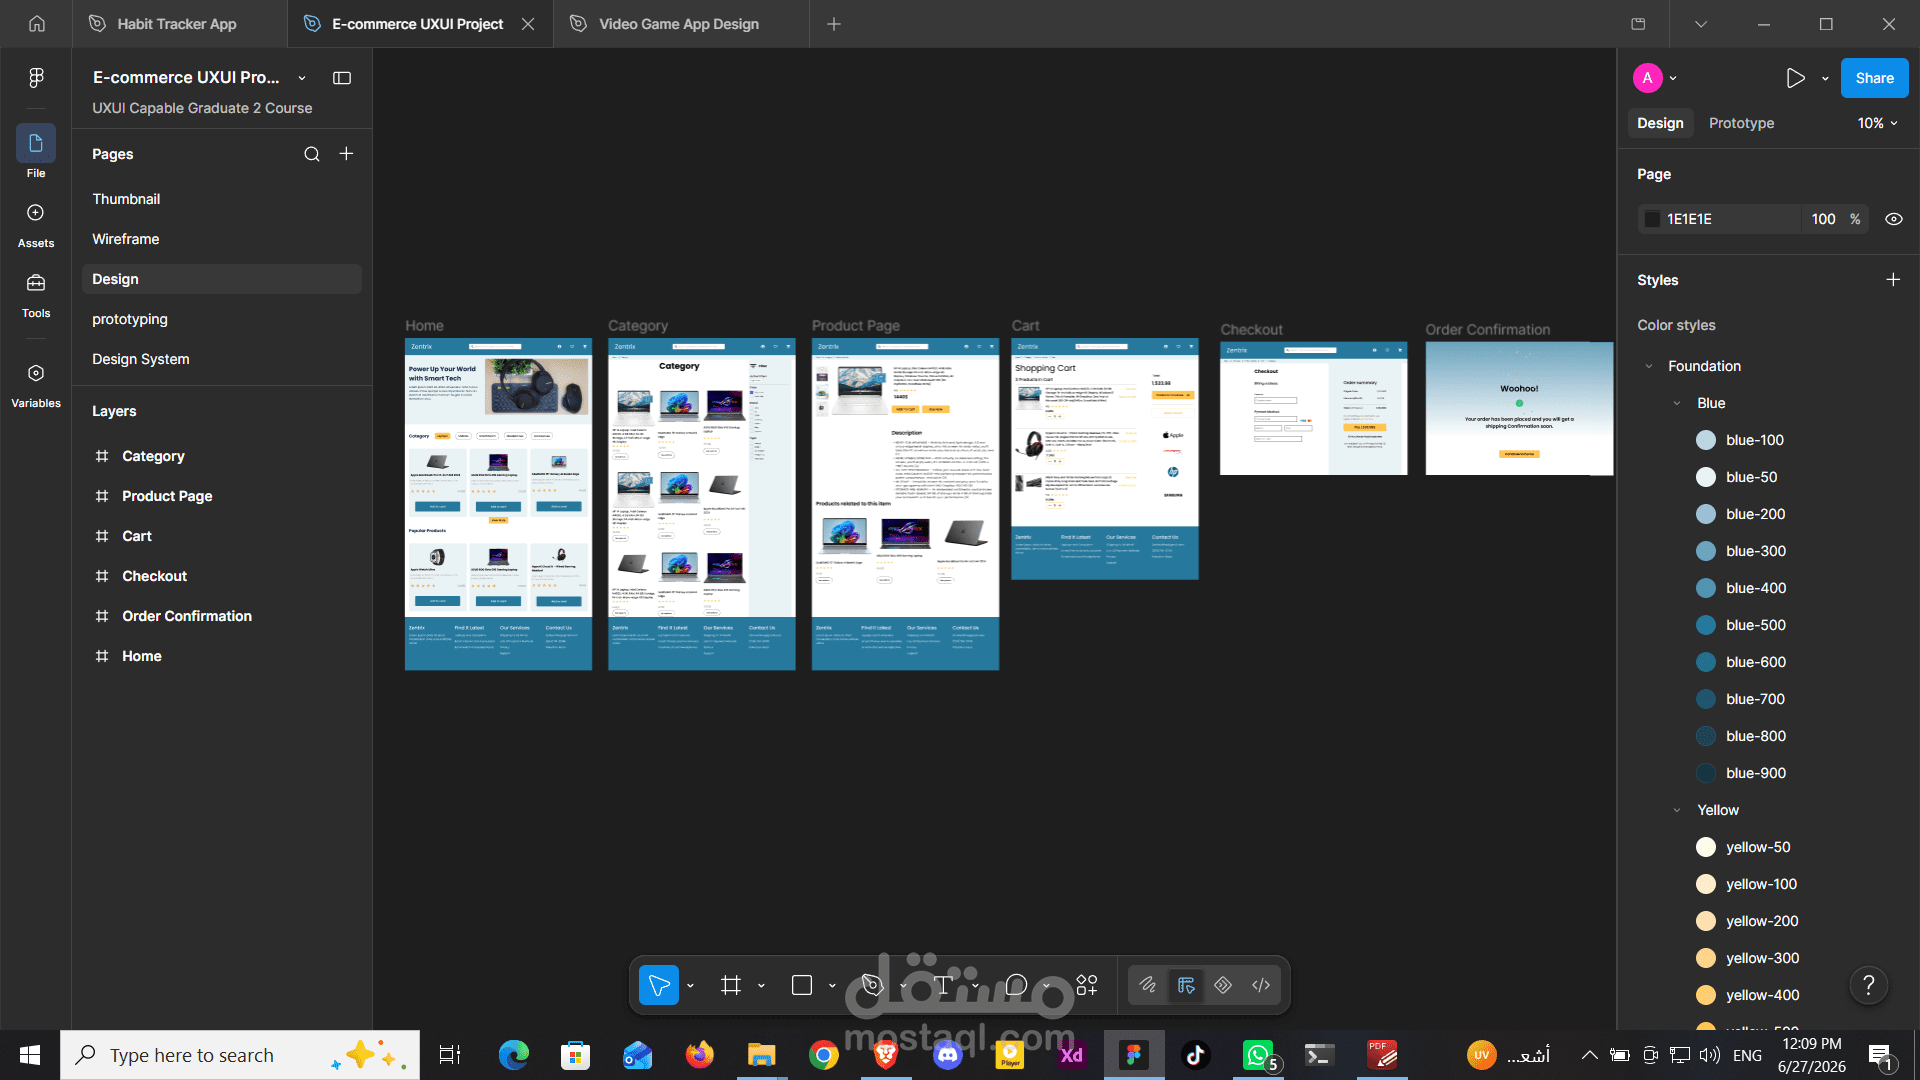Open the 10% zoom dropdown
This screenshot has height=1080, width=1920.
pos(1877,123)
